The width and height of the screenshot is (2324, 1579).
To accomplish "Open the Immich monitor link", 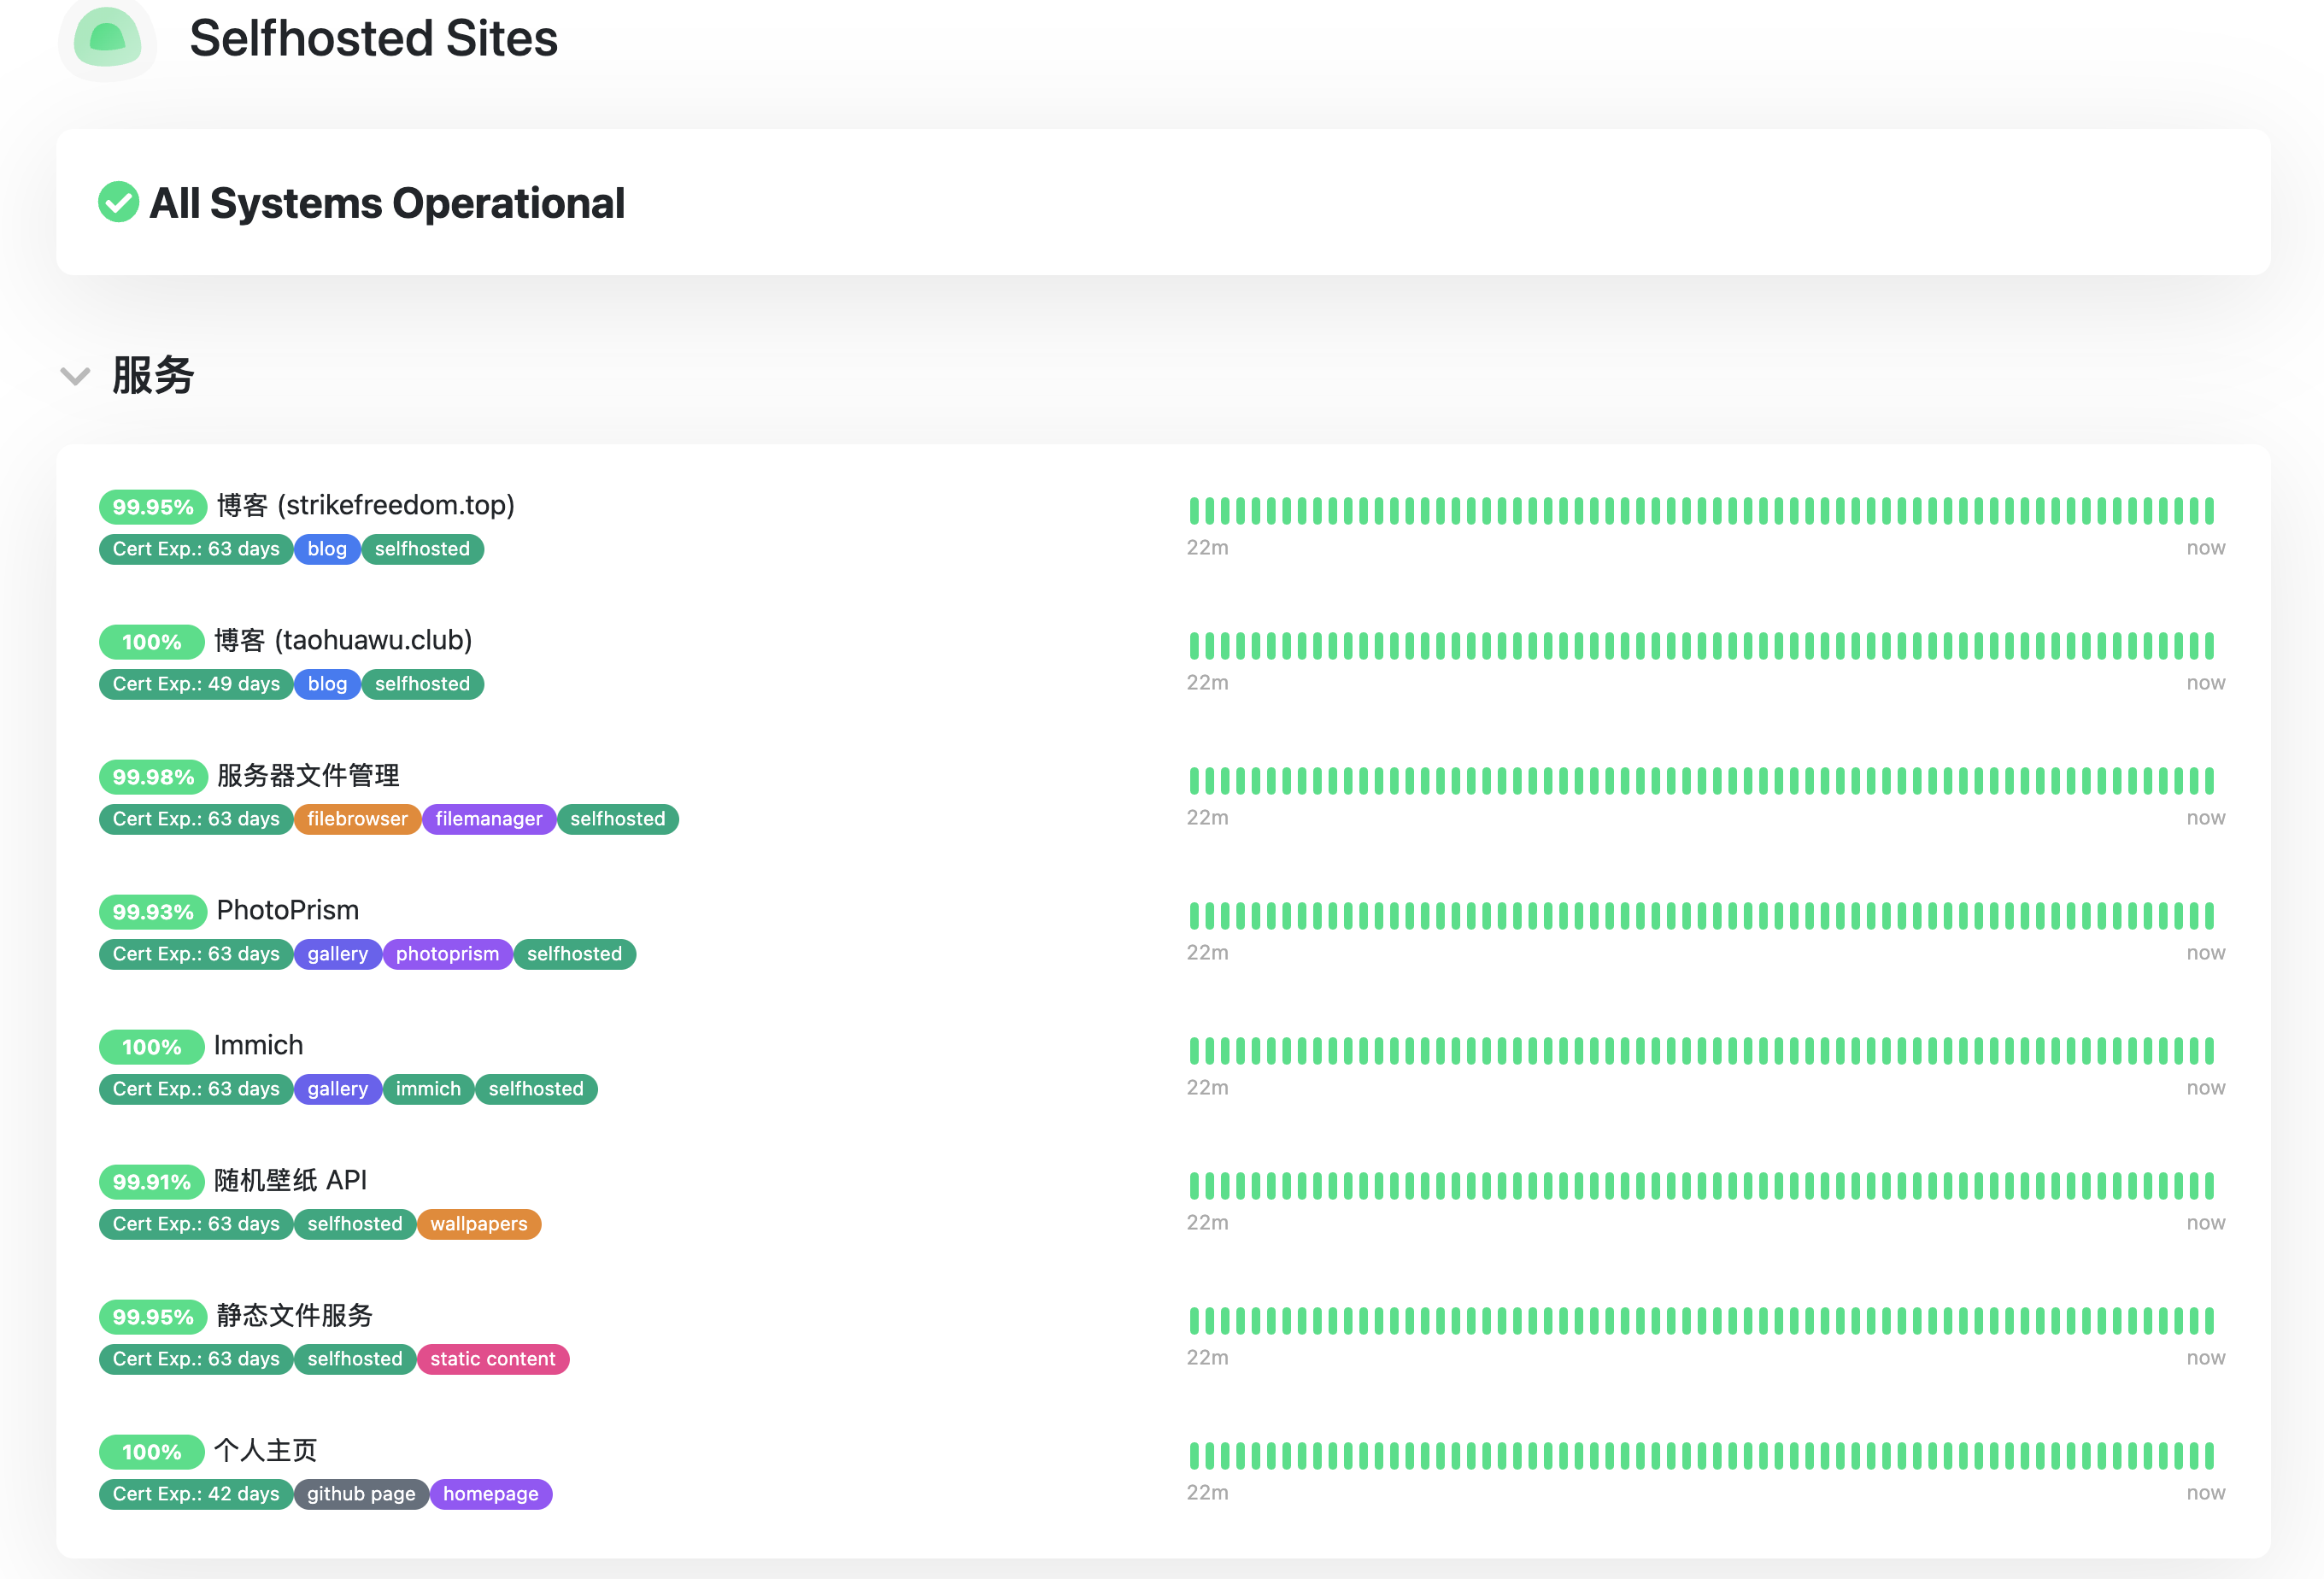I will [x=258, y=1045].
